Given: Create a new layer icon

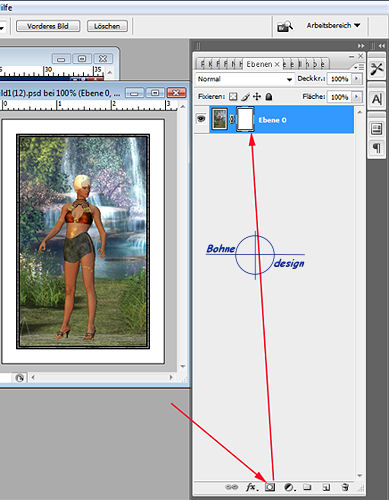Looking at the screenshot, I should point(326,487).
